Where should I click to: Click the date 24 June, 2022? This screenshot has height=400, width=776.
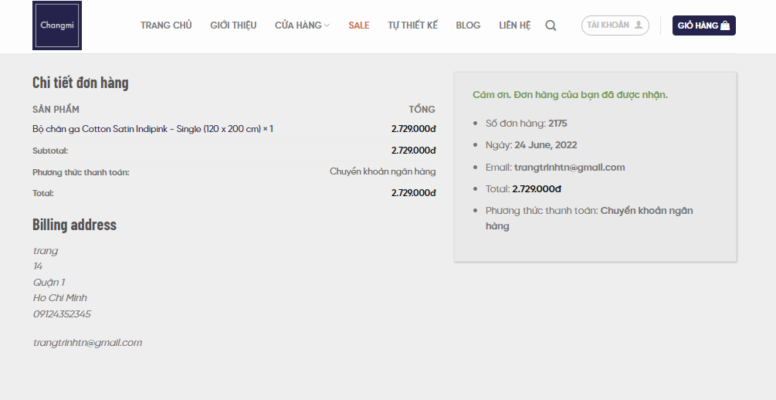coord(545,145)
